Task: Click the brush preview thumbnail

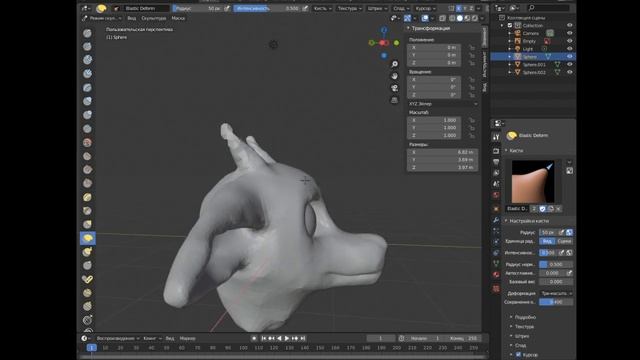Action: pos(533,182)
